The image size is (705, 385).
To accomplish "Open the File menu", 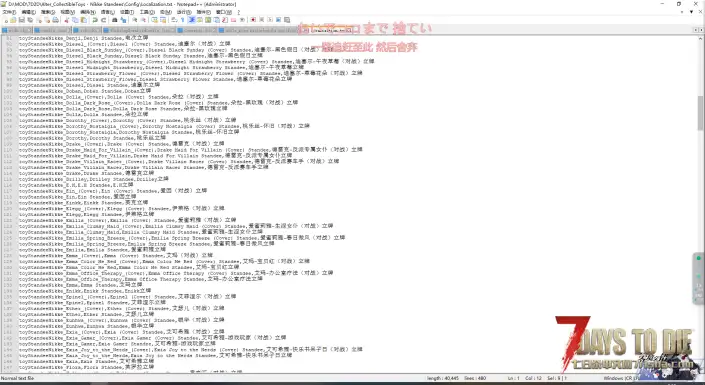I will click(x=9, y=12).
